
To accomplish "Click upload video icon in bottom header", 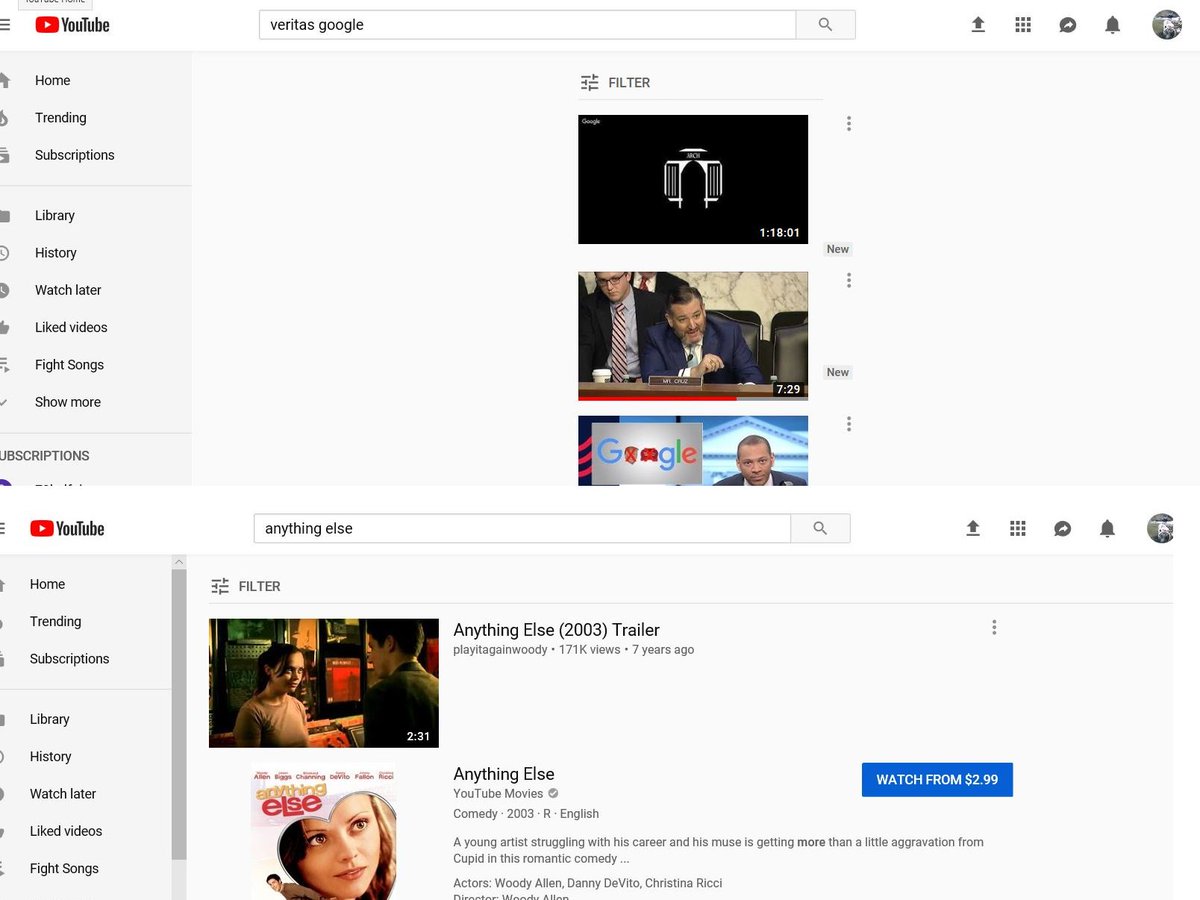I will coord(973,529).
